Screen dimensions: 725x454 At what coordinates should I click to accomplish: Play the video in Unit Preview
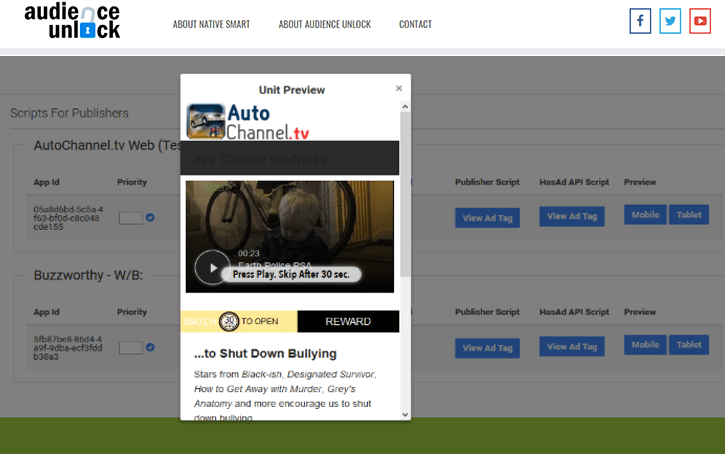pos(212,267)
